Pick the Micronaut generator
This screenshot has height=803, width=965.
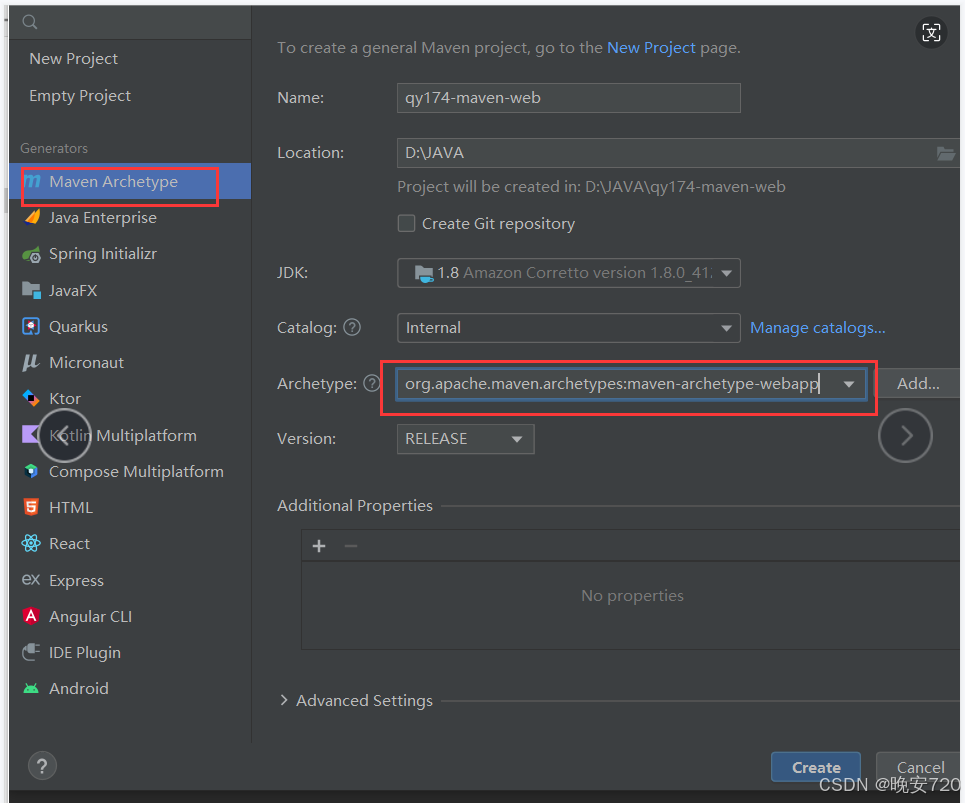pyautogui.click(x=86, y=363)
